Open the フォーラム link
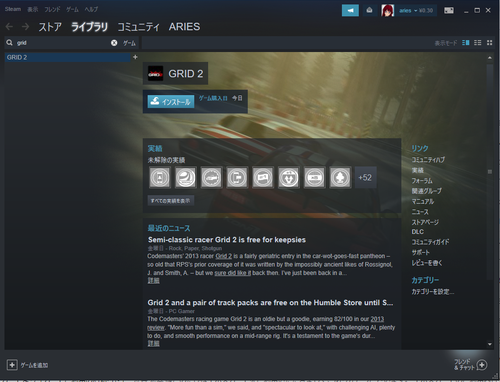The image size is (500, 382). click(x=422, y=181)
